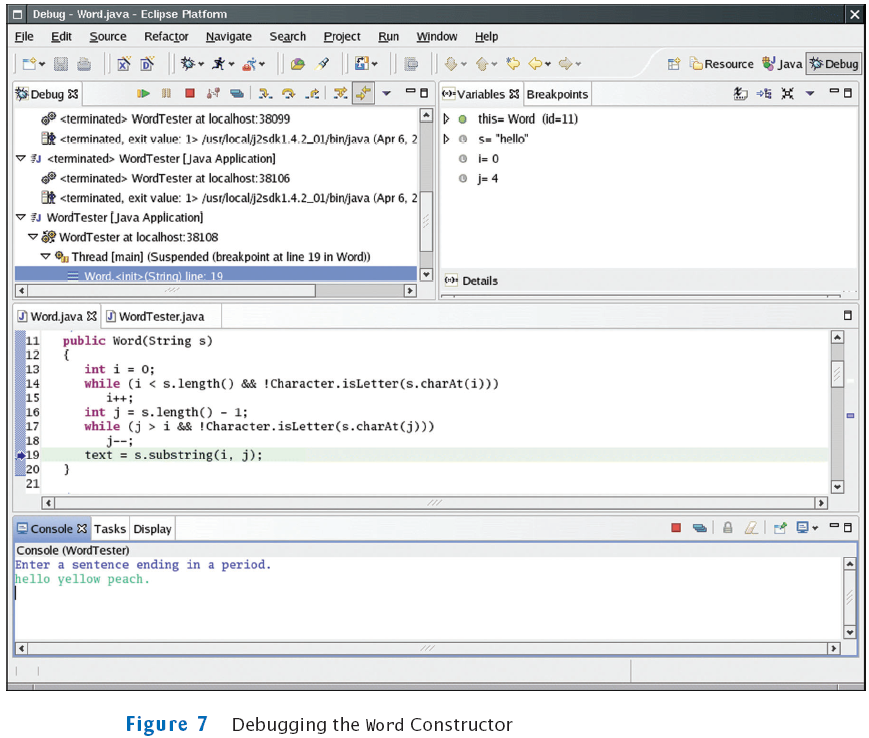Open the Refactor menu
Viewport: 869px width, 738px height.
166,37
